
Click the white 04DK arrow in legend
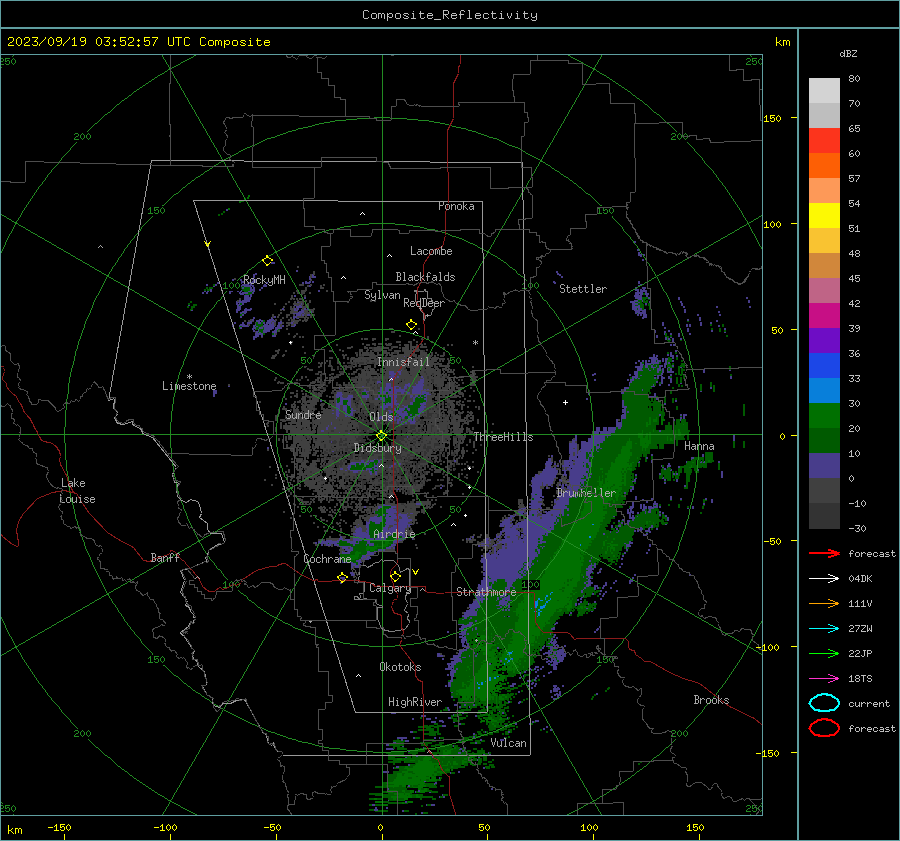824,578
